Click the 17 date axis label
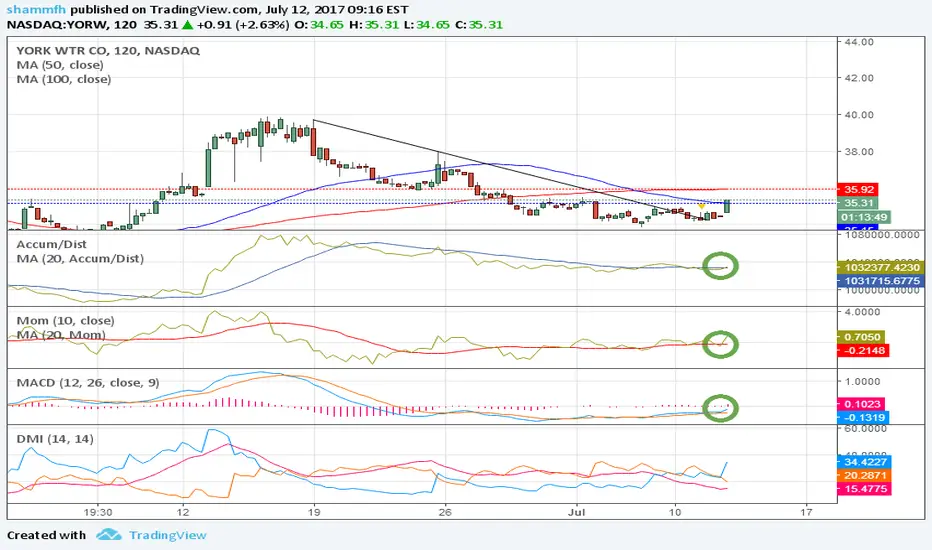The height and width of the screenshot is (550, 932). click(806, 512)
